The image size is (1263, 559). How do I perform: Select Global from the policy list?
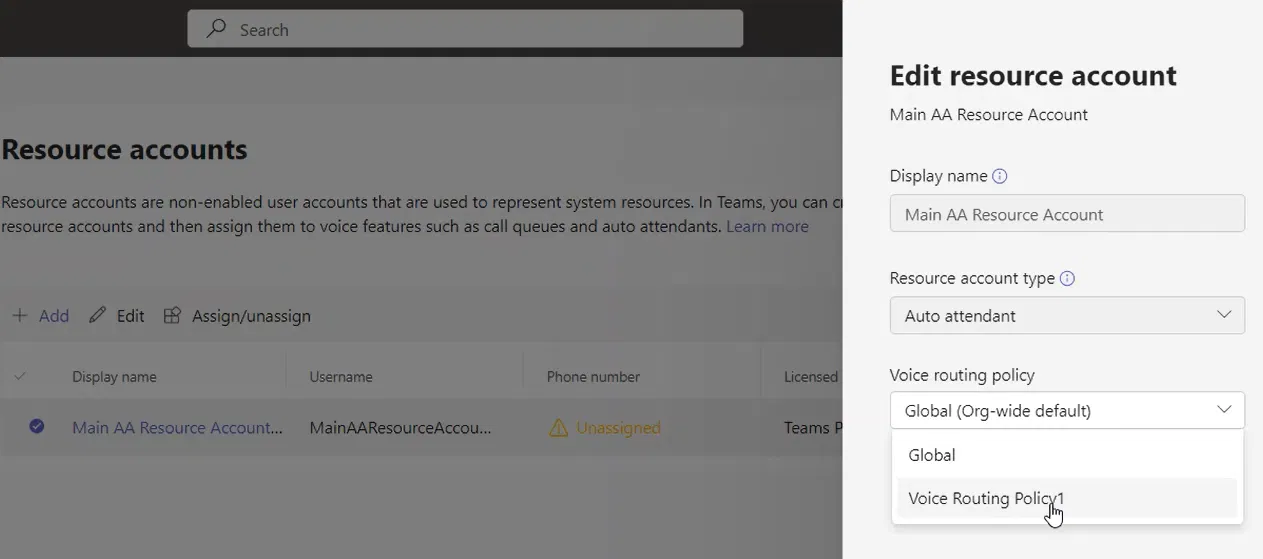click(x=932, y=455)
